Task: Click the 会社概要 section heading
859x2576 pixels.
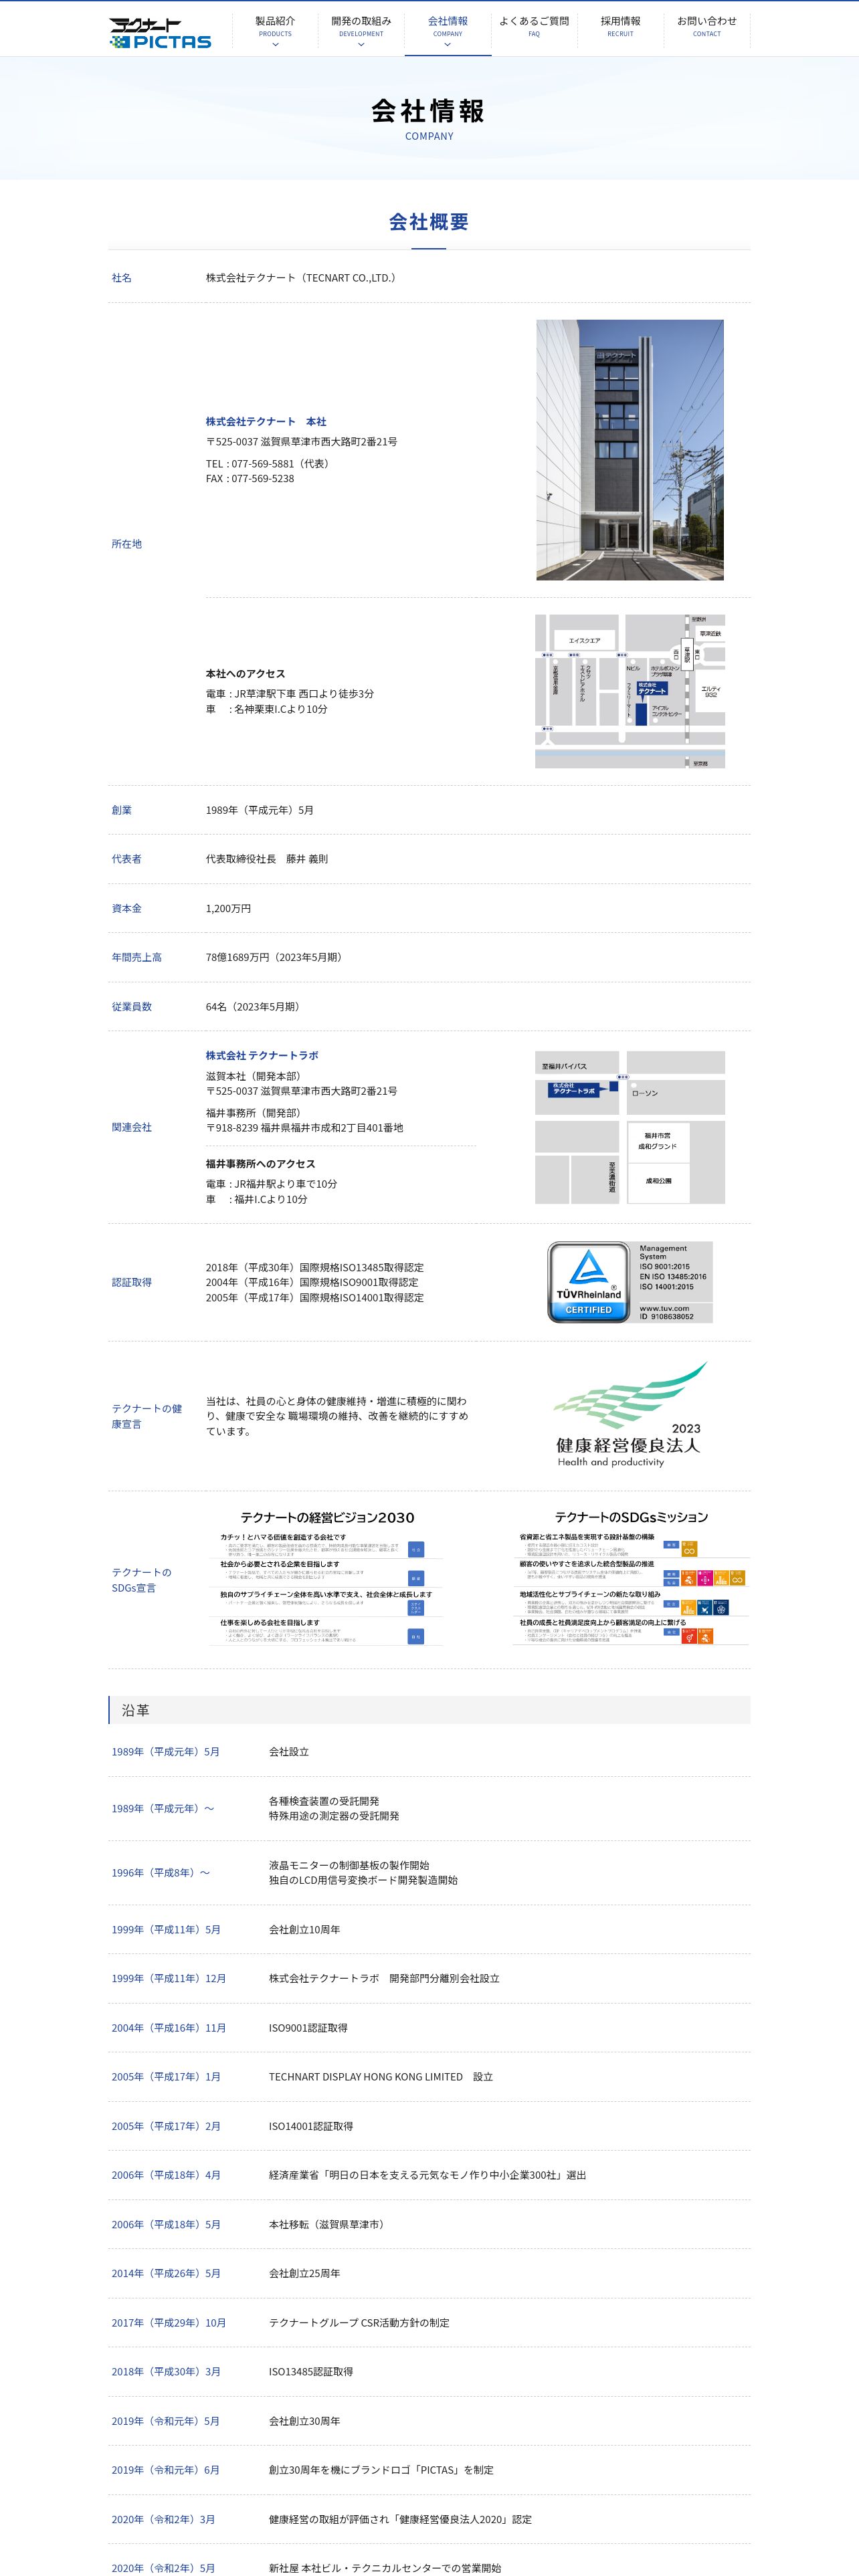Action: click(x=429, y=222)
